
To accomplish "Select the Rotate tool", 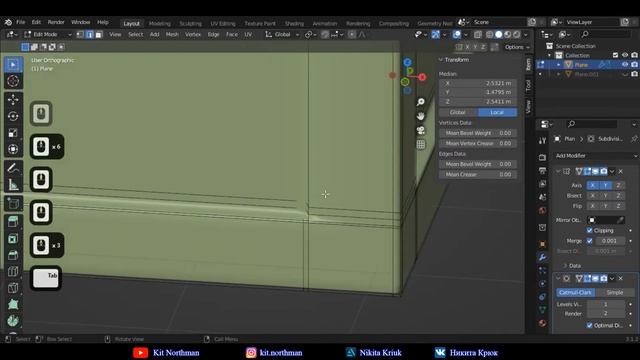I will tap(13, 116).
